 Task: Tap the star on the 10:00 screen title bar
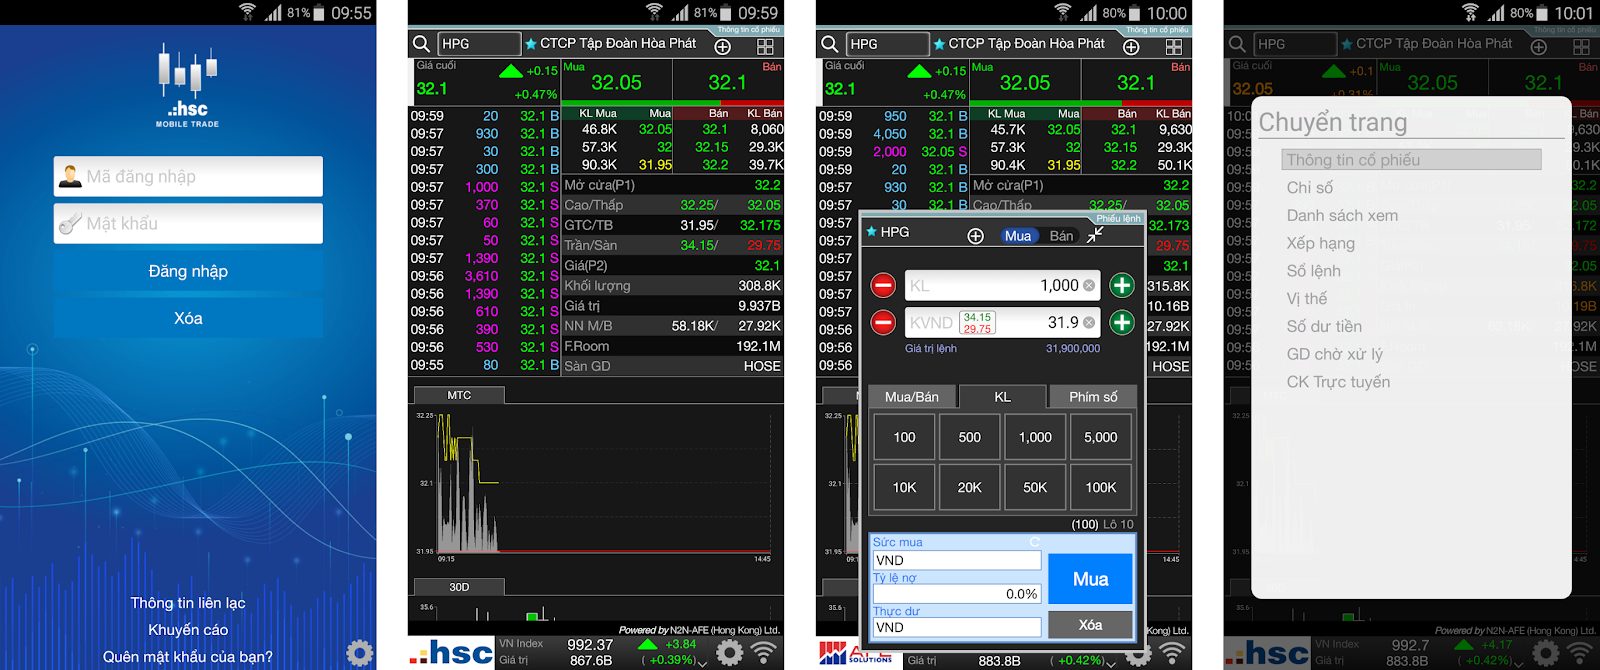[x=939, y=44]
